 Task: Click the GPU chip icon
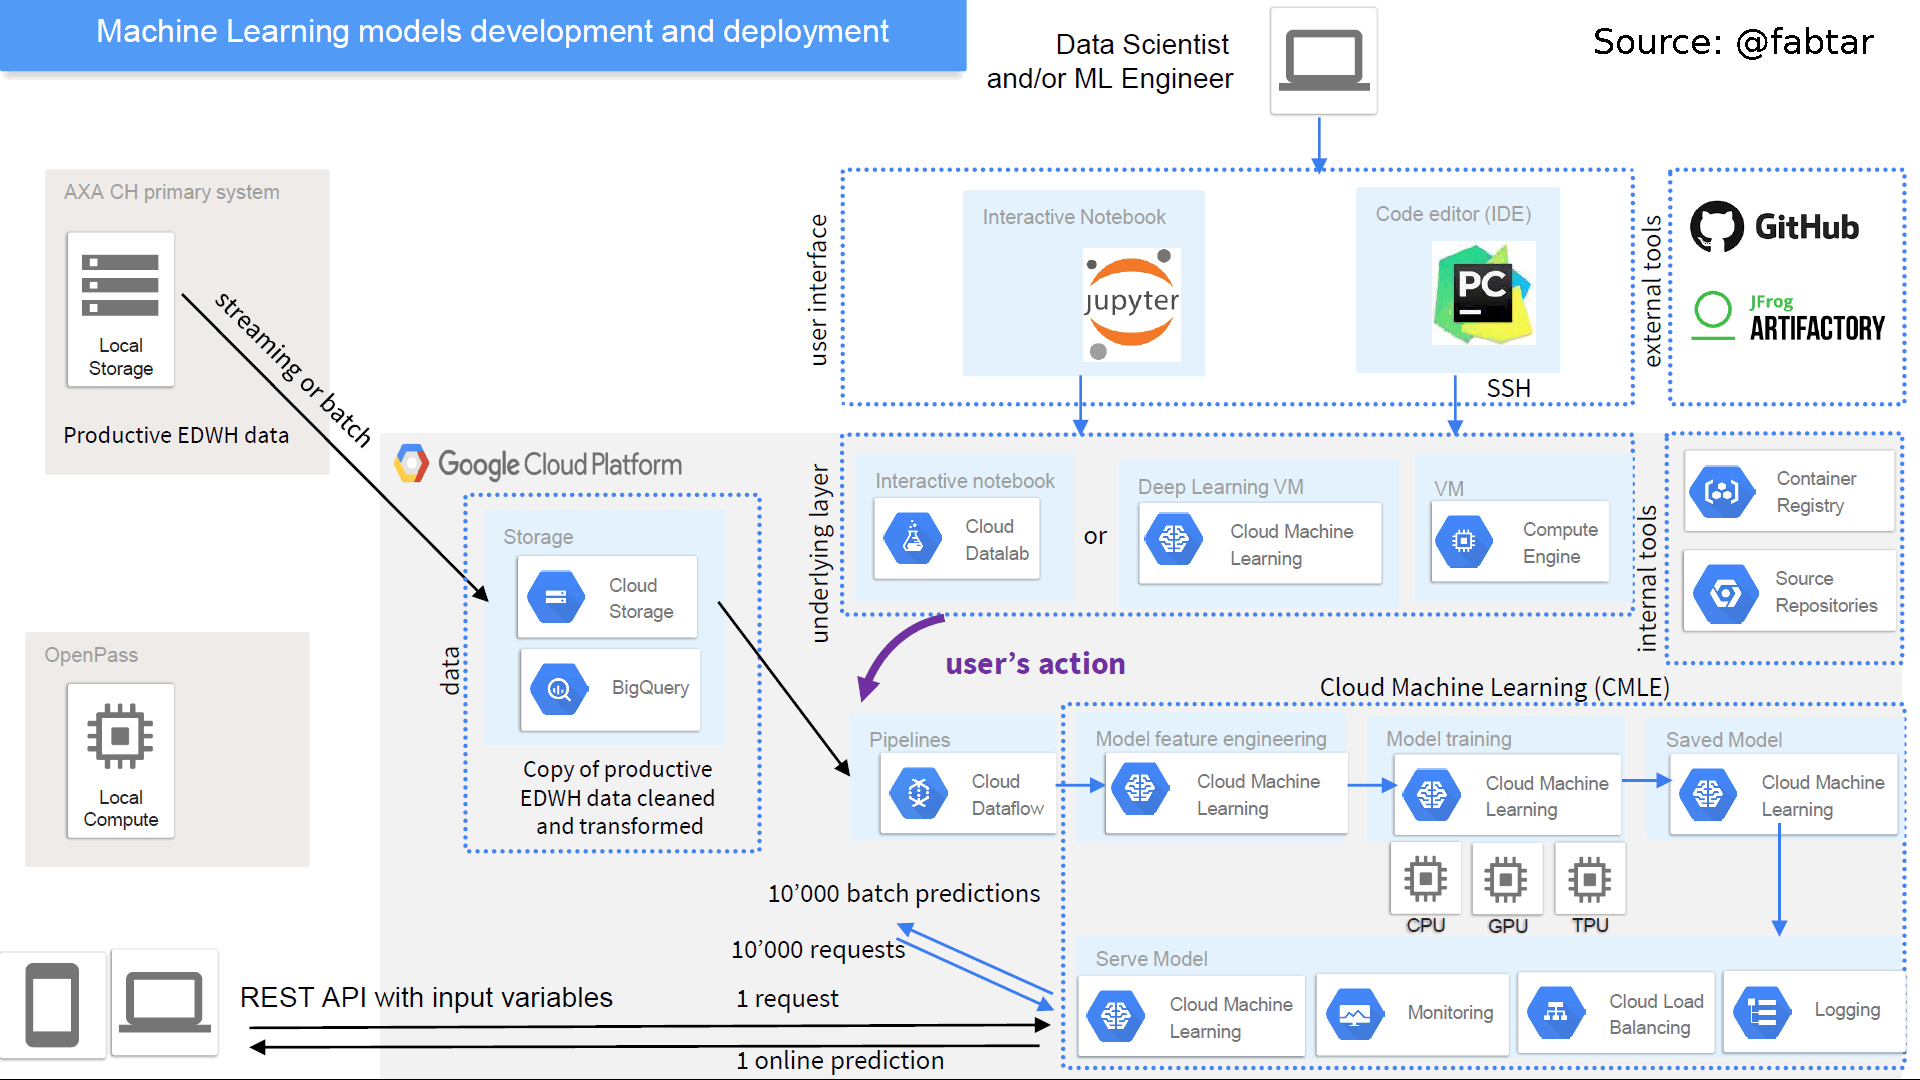click(1505, 878)
